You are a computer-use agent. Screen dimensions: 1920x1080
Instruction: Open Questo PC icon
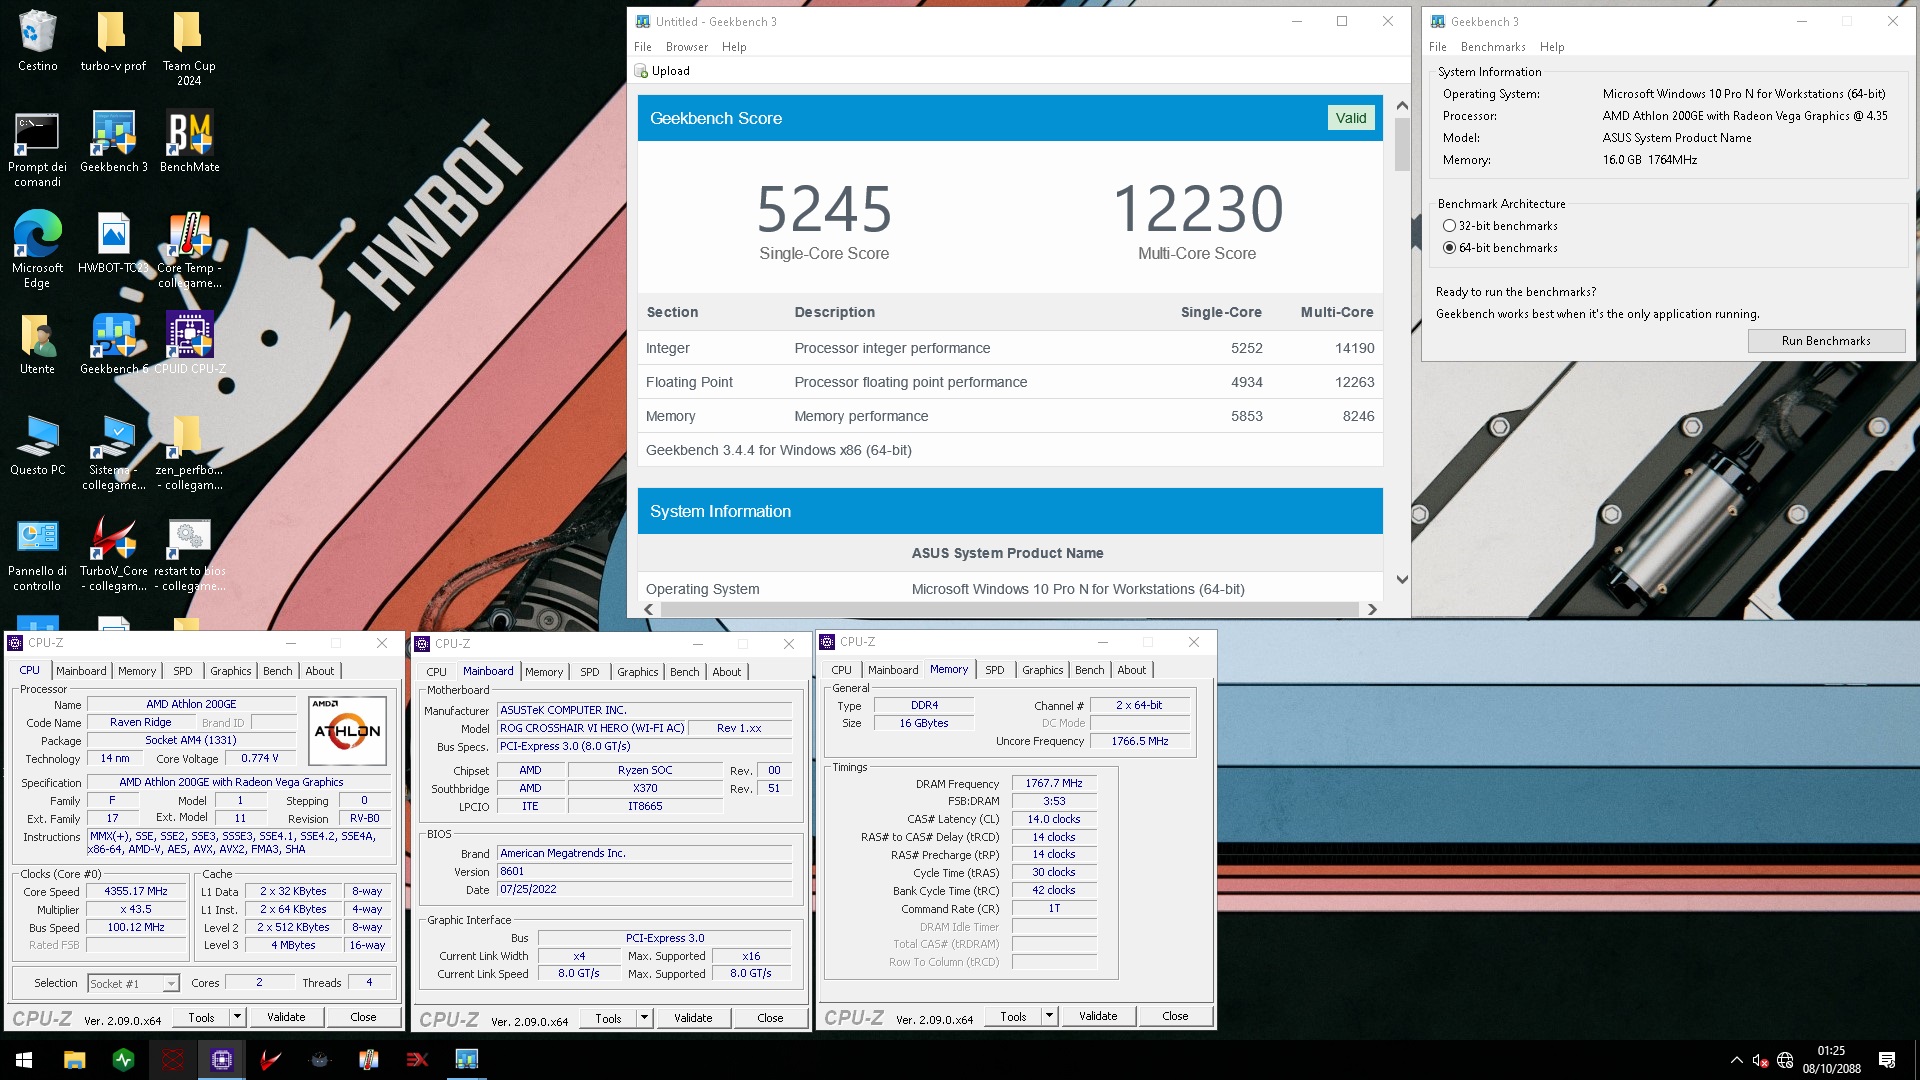38,444
